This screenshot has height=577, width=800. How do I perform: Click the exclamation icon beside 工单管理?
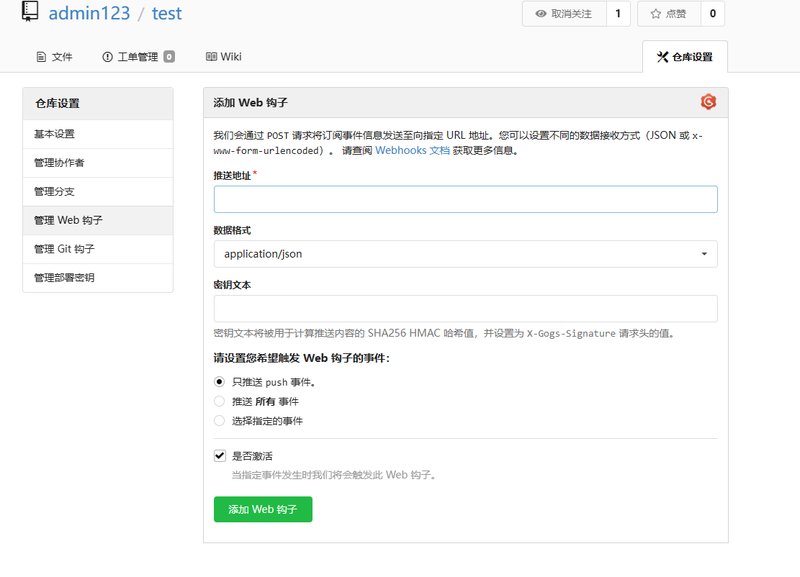[x=106, y=56]
